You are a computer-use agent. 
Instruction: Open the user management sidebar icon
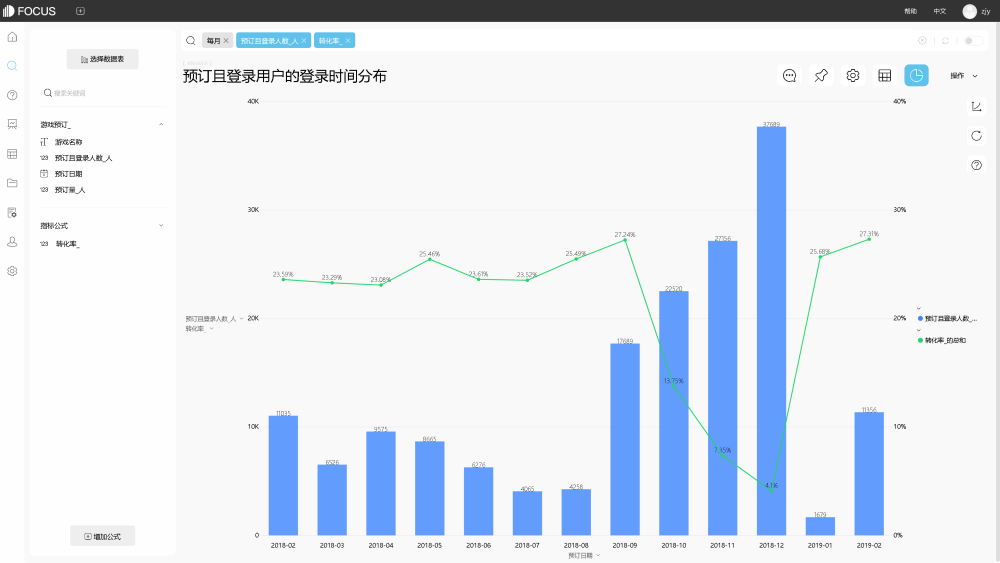pos(12,242)
